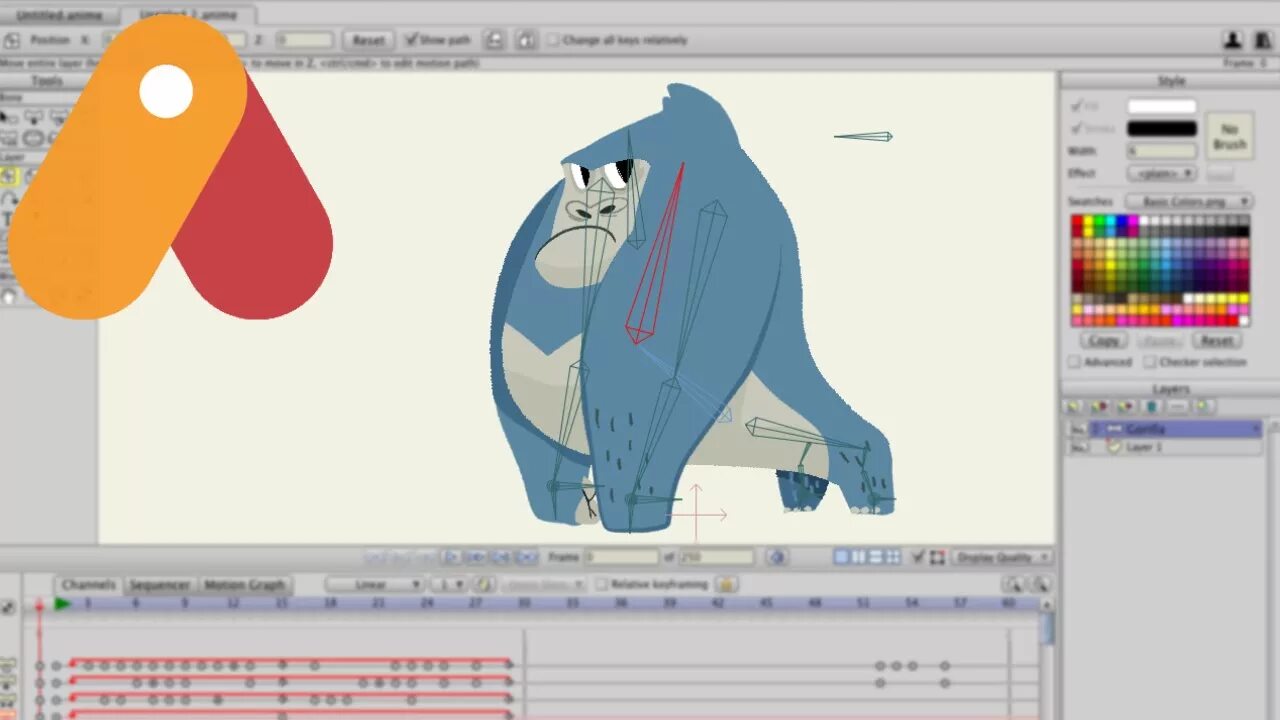
Task: Click the No Brush button
Action: coord(1229,136)
